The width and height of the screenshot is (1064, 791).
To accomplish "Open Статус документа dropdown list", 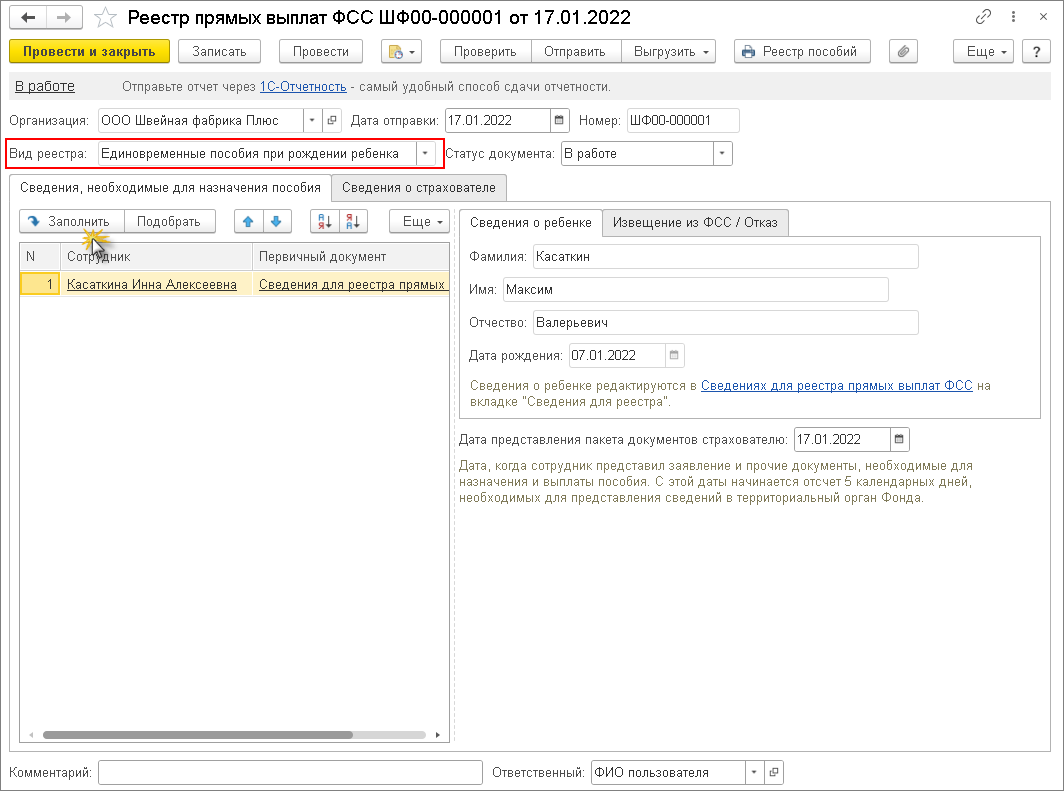I will pyautogui.click(x=722, y=154).
